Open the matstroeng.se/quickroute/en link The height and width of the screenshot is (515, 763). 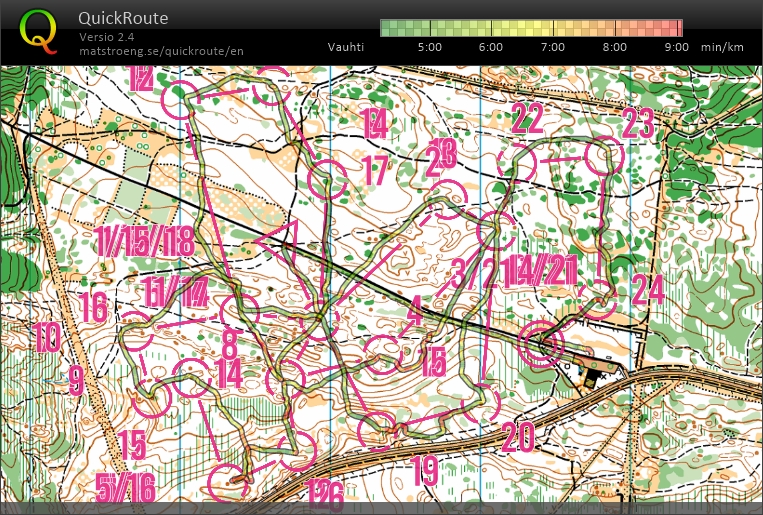click(160, 50)
